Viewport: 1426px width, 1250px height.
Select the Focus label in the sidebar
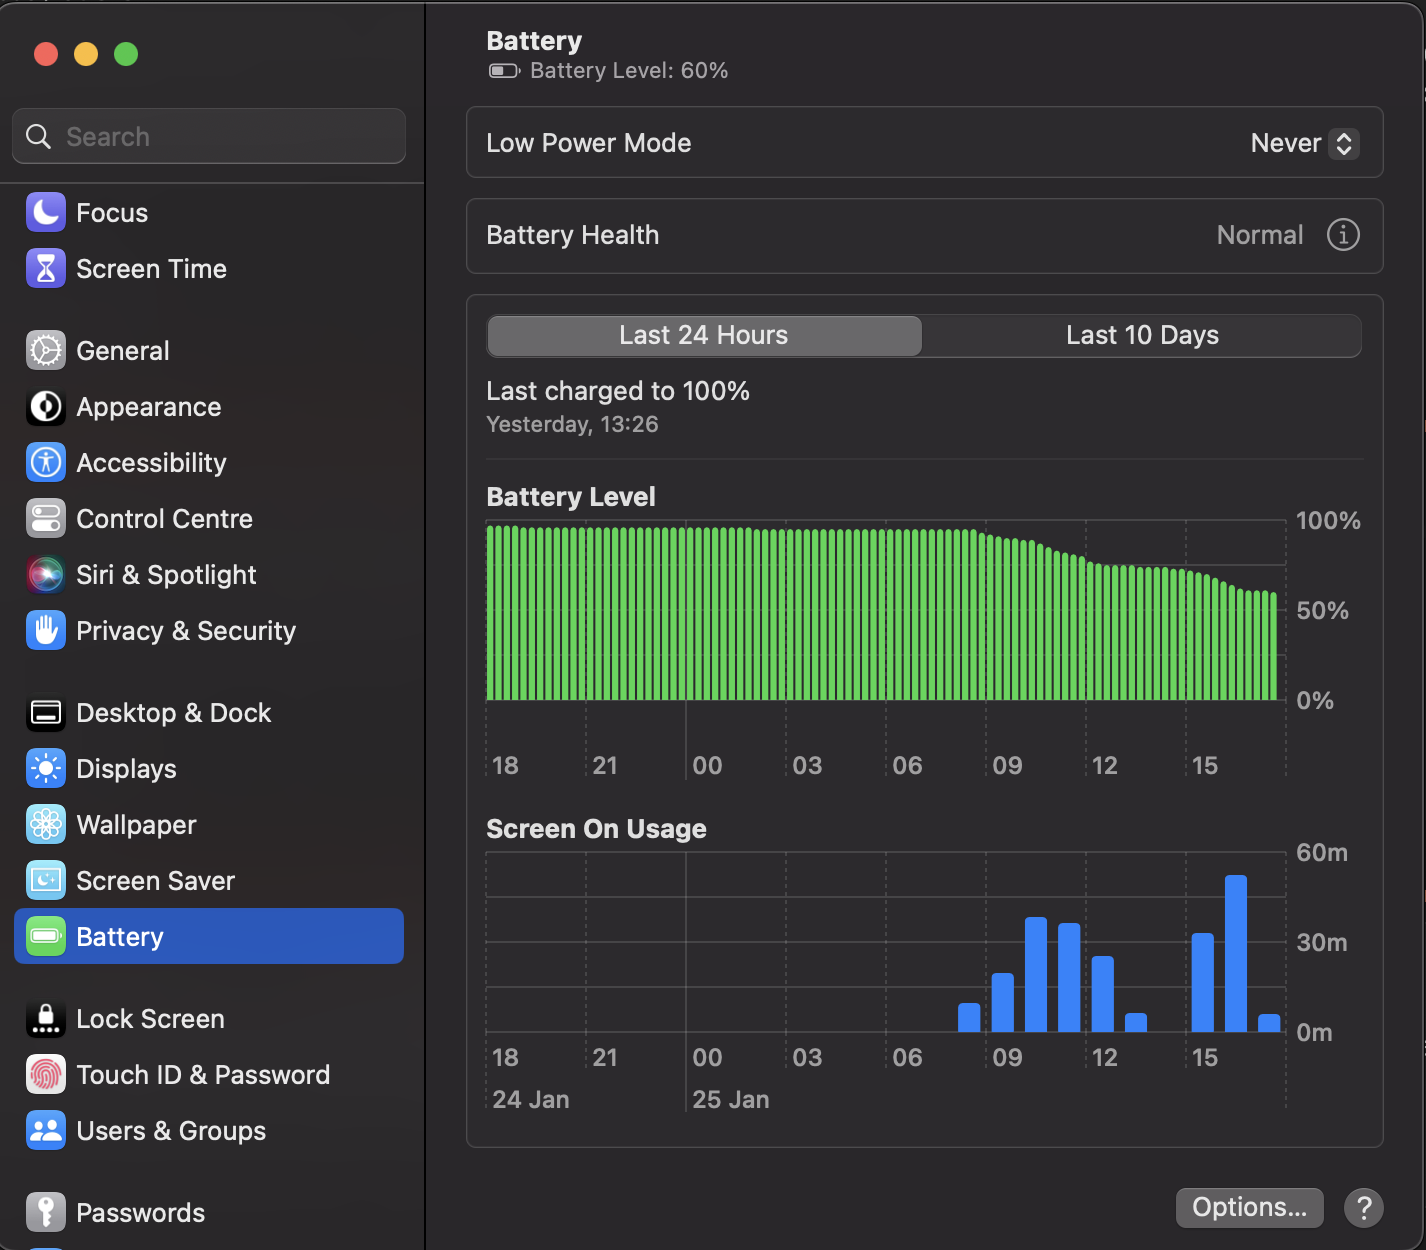[112, 213]
